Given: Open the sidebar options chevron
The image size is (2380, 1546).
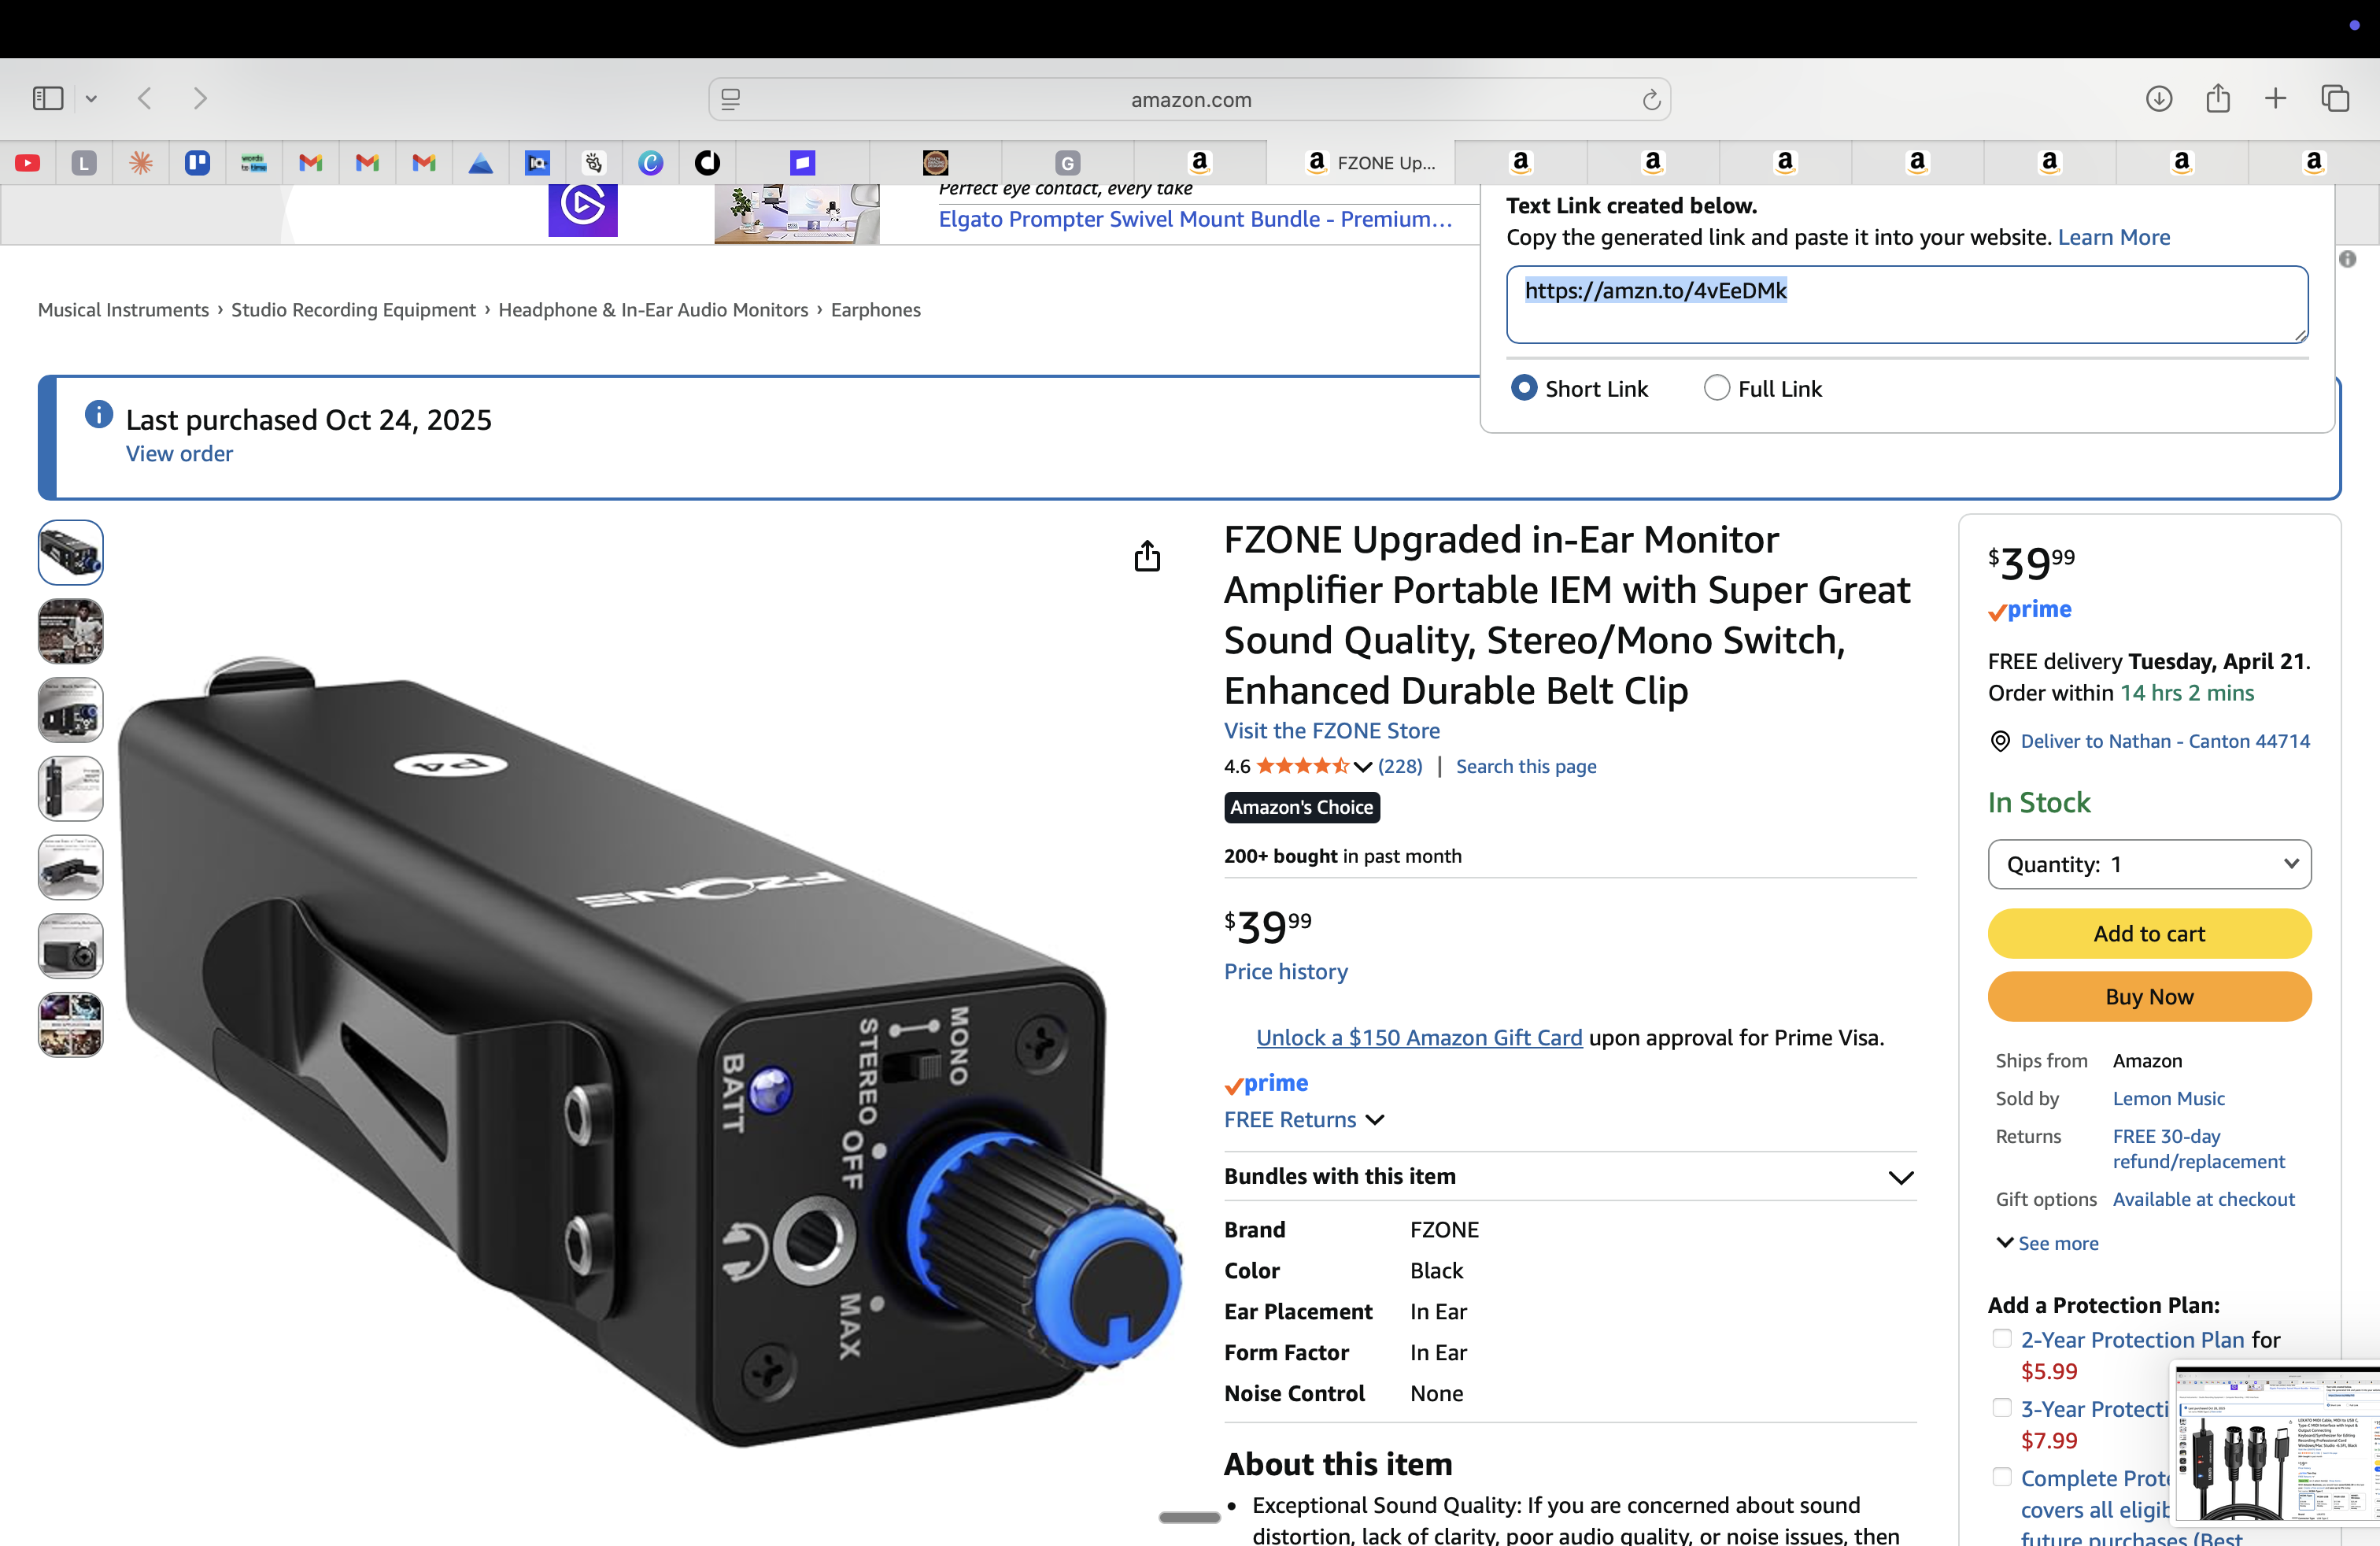Looking at the screenshot, I should pos(91,98).
